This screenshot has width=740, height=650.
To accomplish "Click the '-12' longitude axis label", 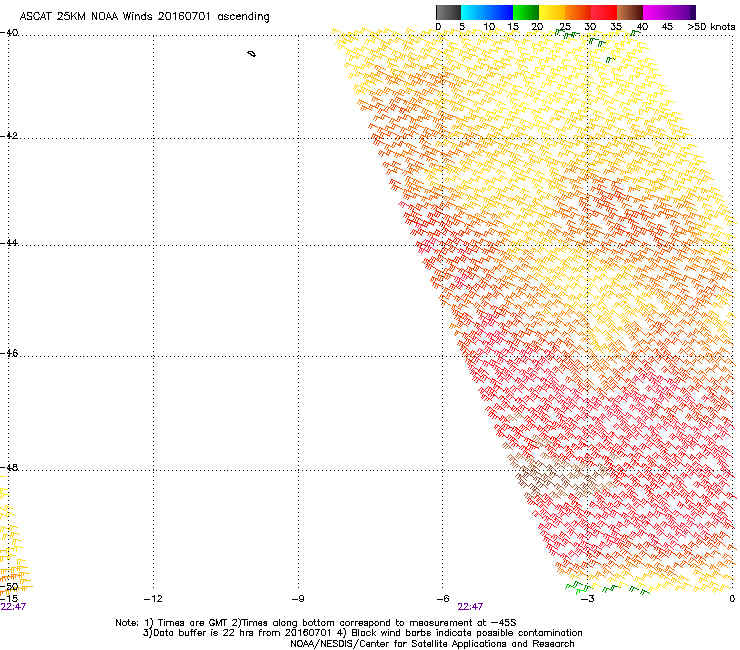I will point(153,599).
